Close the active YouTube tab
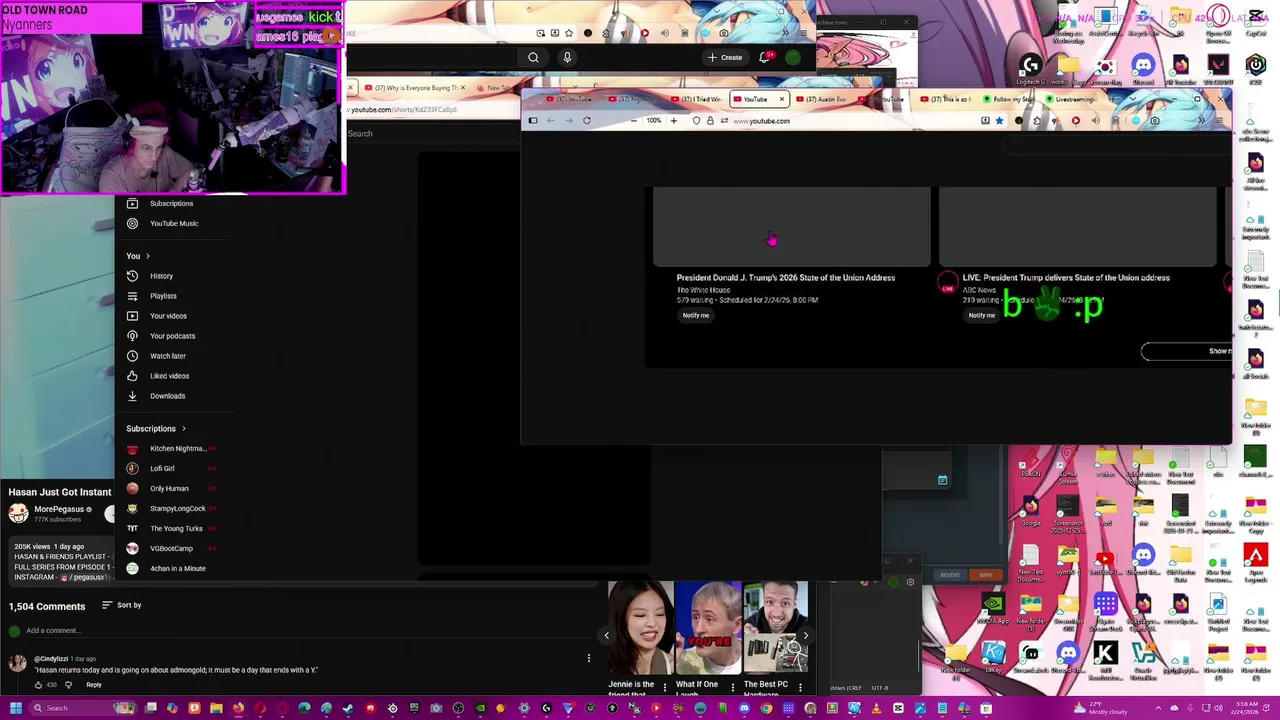The image size is (1280, 720). point(782,100)
